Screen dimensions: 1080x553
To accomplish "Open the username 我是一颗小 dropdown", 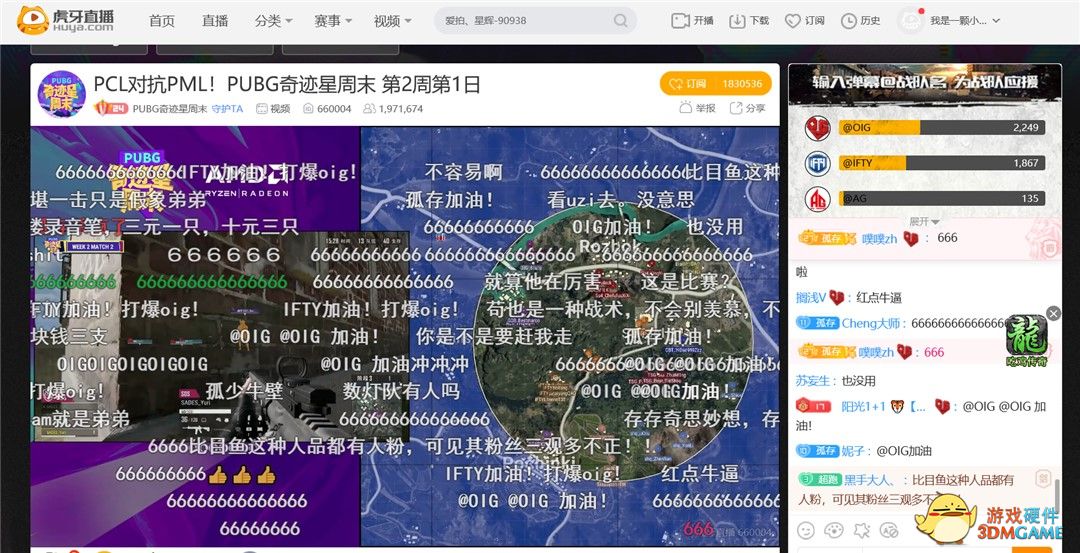I will 964,21.
